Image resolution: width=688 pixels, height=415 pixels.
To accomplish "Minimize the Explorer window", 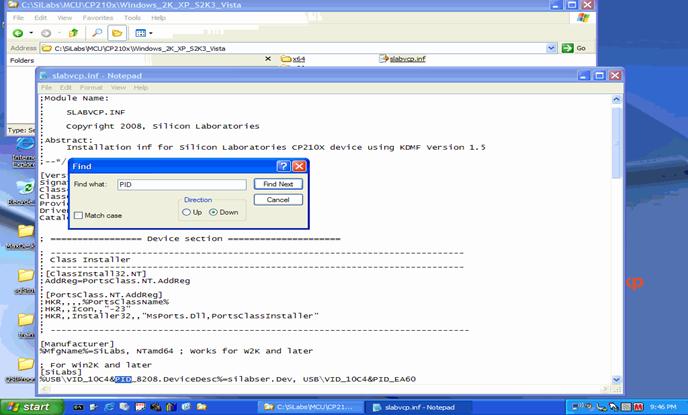I will coord(555,5).
